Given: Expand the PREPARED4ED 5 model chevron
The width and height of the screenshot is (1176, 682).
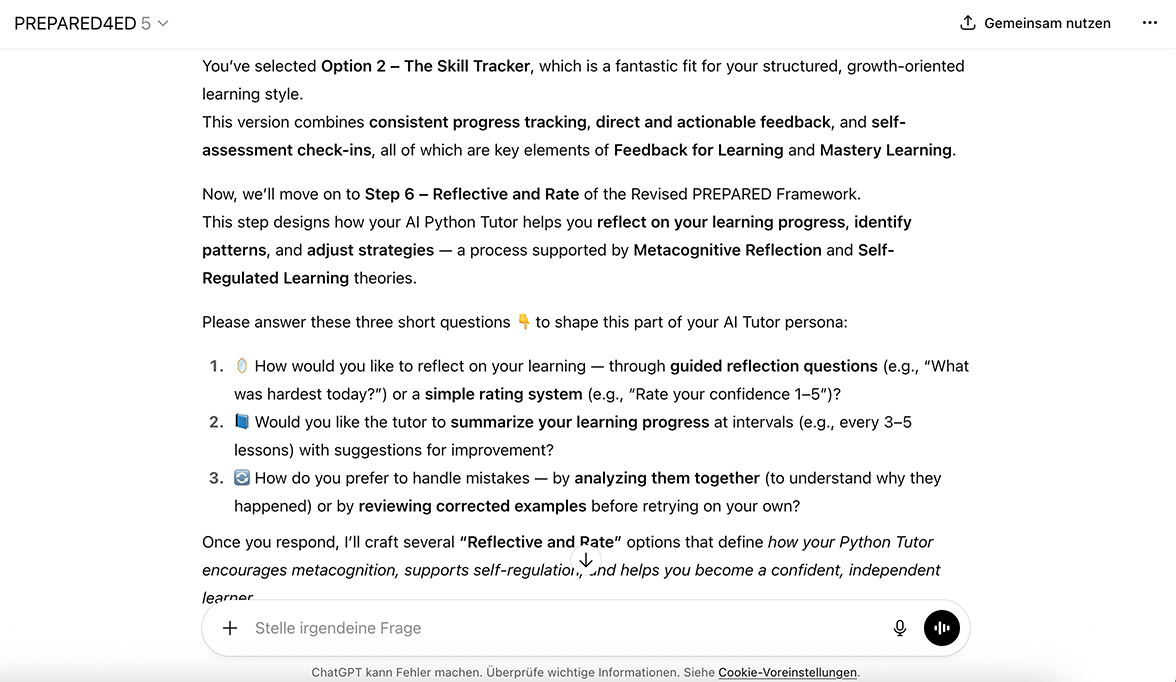Looking at the screenshot, I should point(163,23).
